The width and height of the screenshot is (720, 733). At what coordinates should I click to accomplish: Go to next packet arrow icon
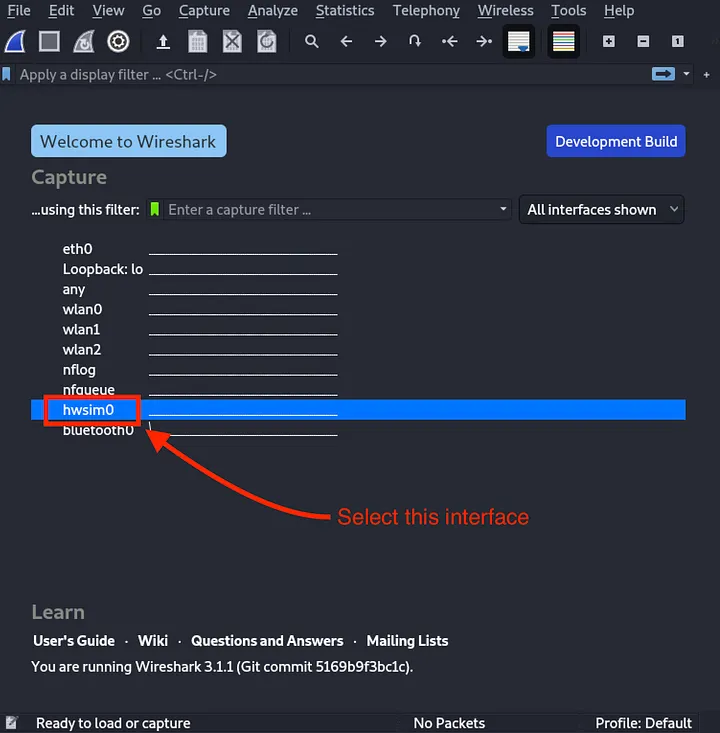point(380,42)
